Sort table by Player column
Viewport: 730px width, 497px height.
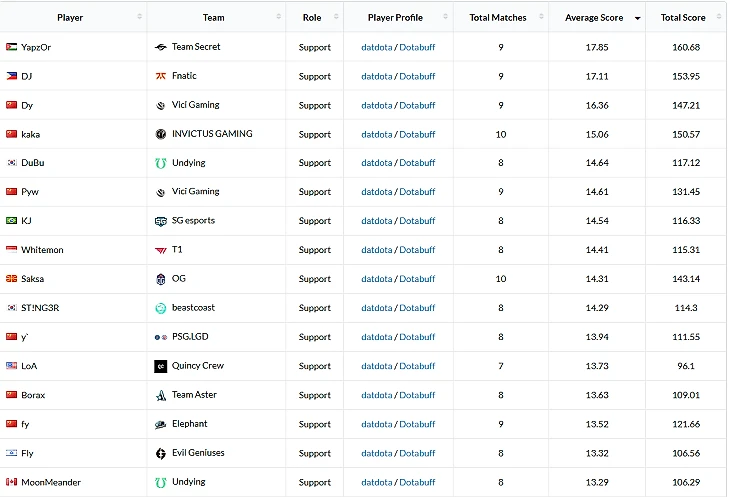point(70,17)
